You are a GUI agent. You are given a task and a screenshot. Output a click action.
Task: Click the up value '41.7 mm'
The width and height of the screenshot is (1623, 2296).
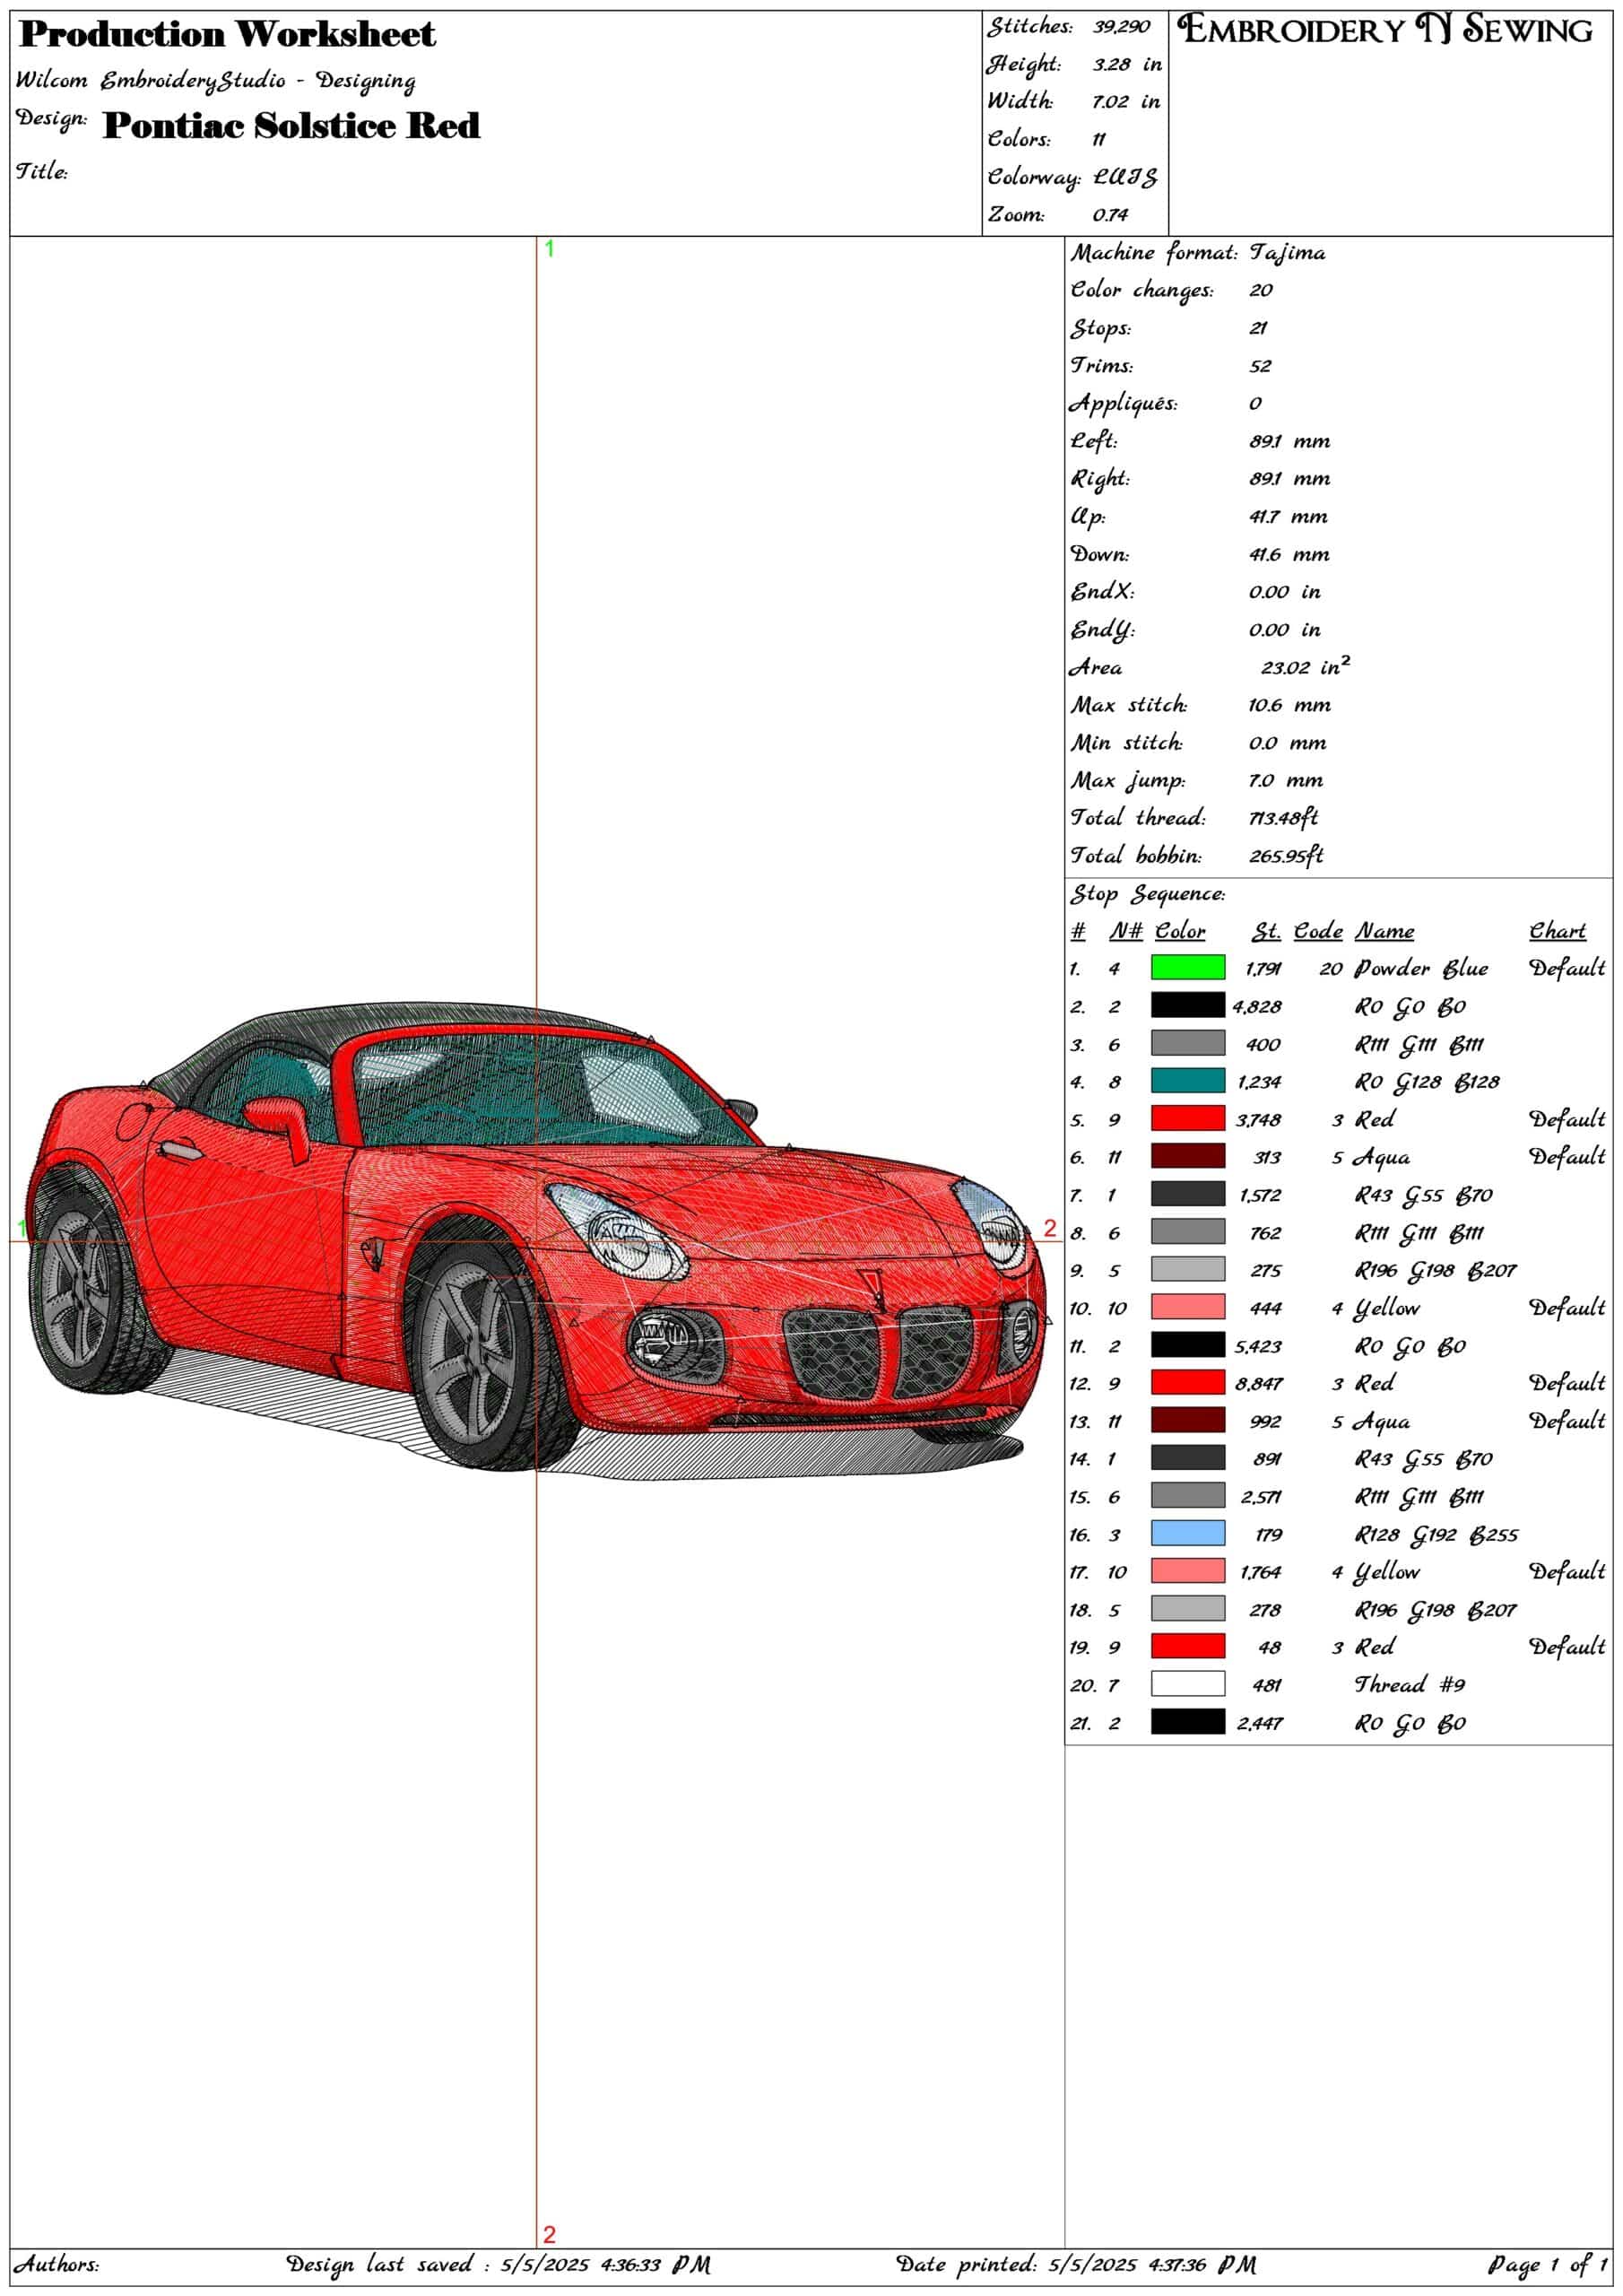click(x=1287, y=517)
